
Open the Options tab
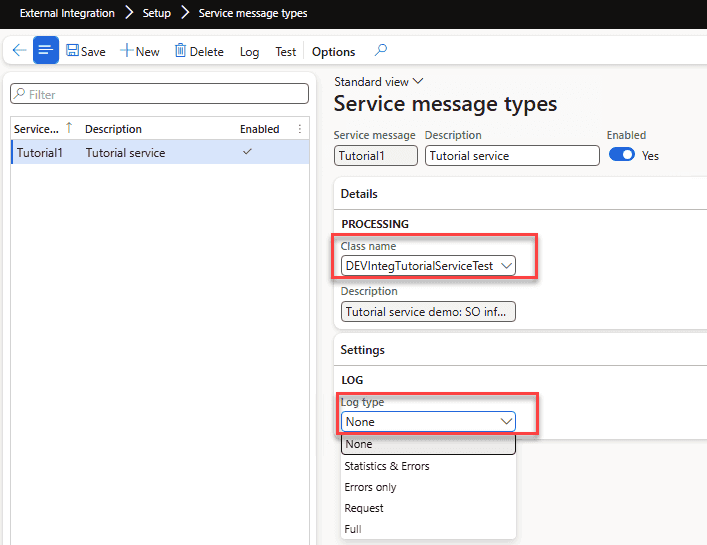tap(333, 52)
